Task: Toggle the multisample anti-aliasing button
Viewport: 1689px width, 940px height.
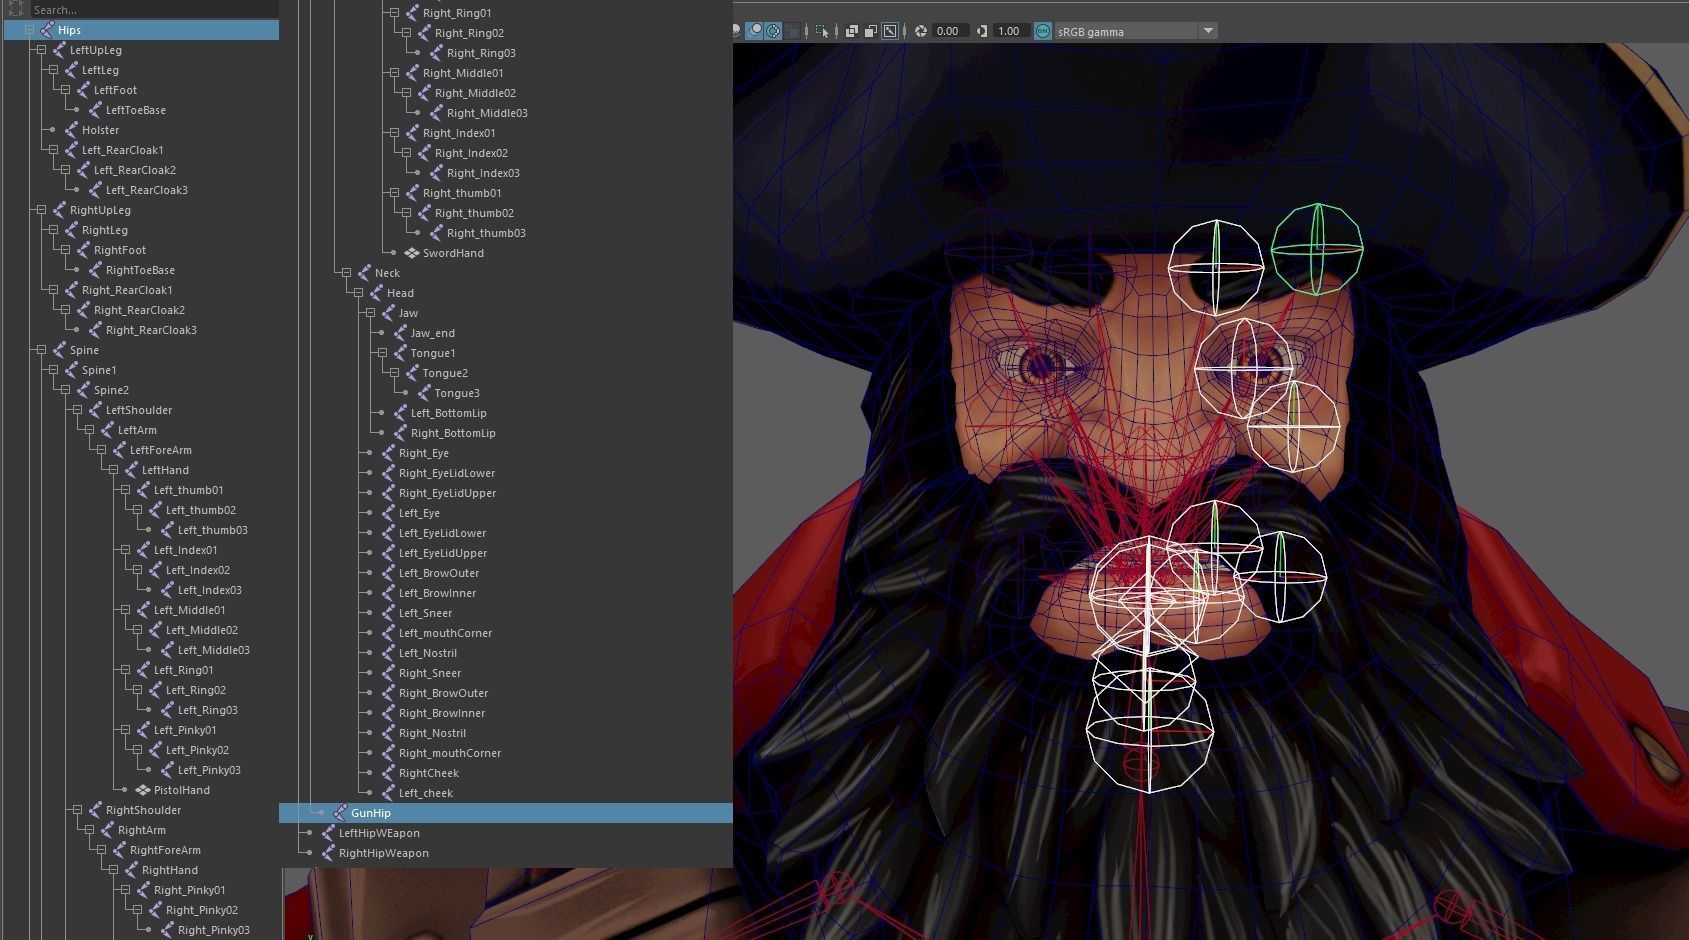Action: [x=773, y=31]
